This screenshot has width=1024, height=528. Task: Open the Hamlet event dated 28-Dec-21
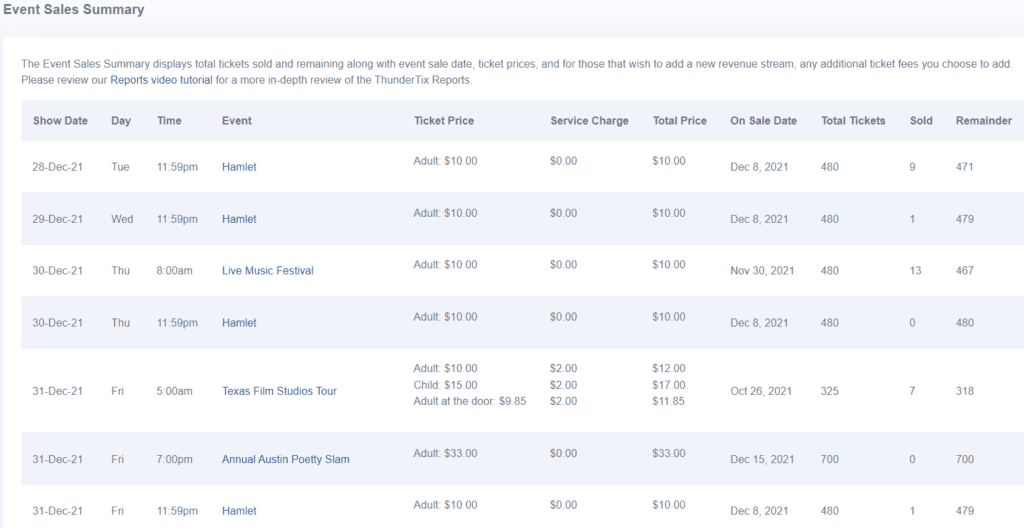click(x=239, y=167)
